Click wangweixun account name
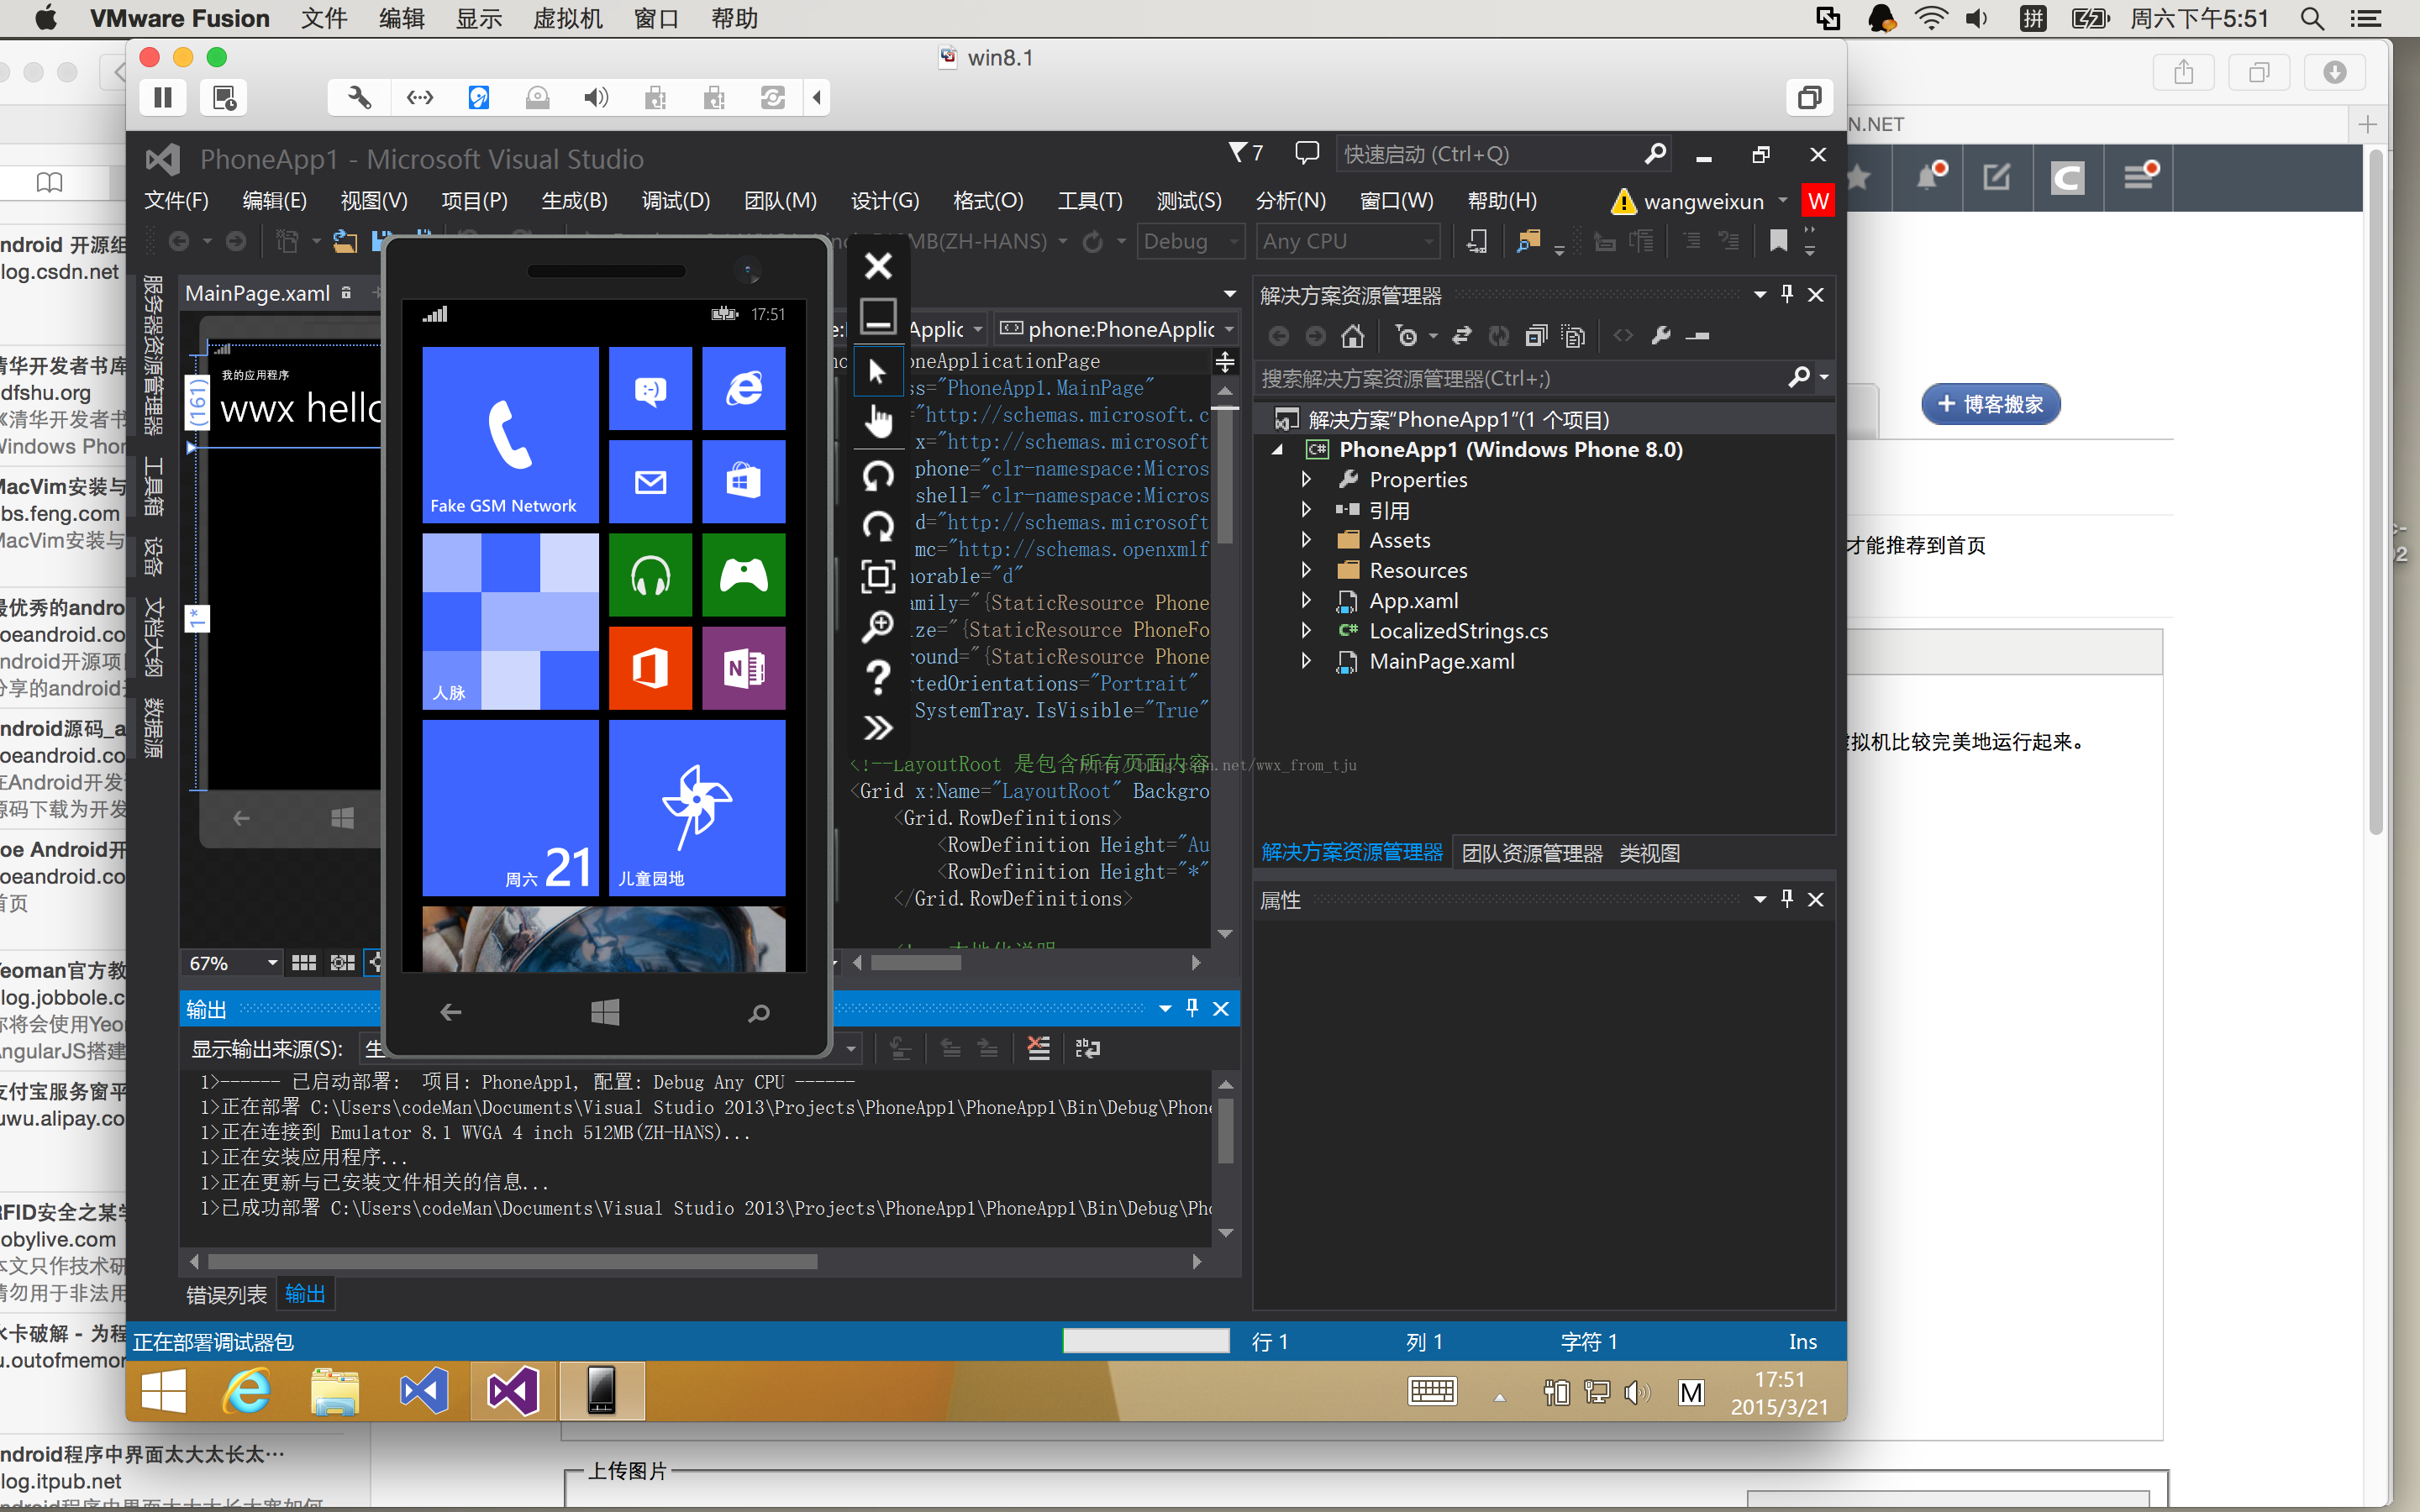This screenshot has height=1512, width=2420. [x=1703, y=201]
